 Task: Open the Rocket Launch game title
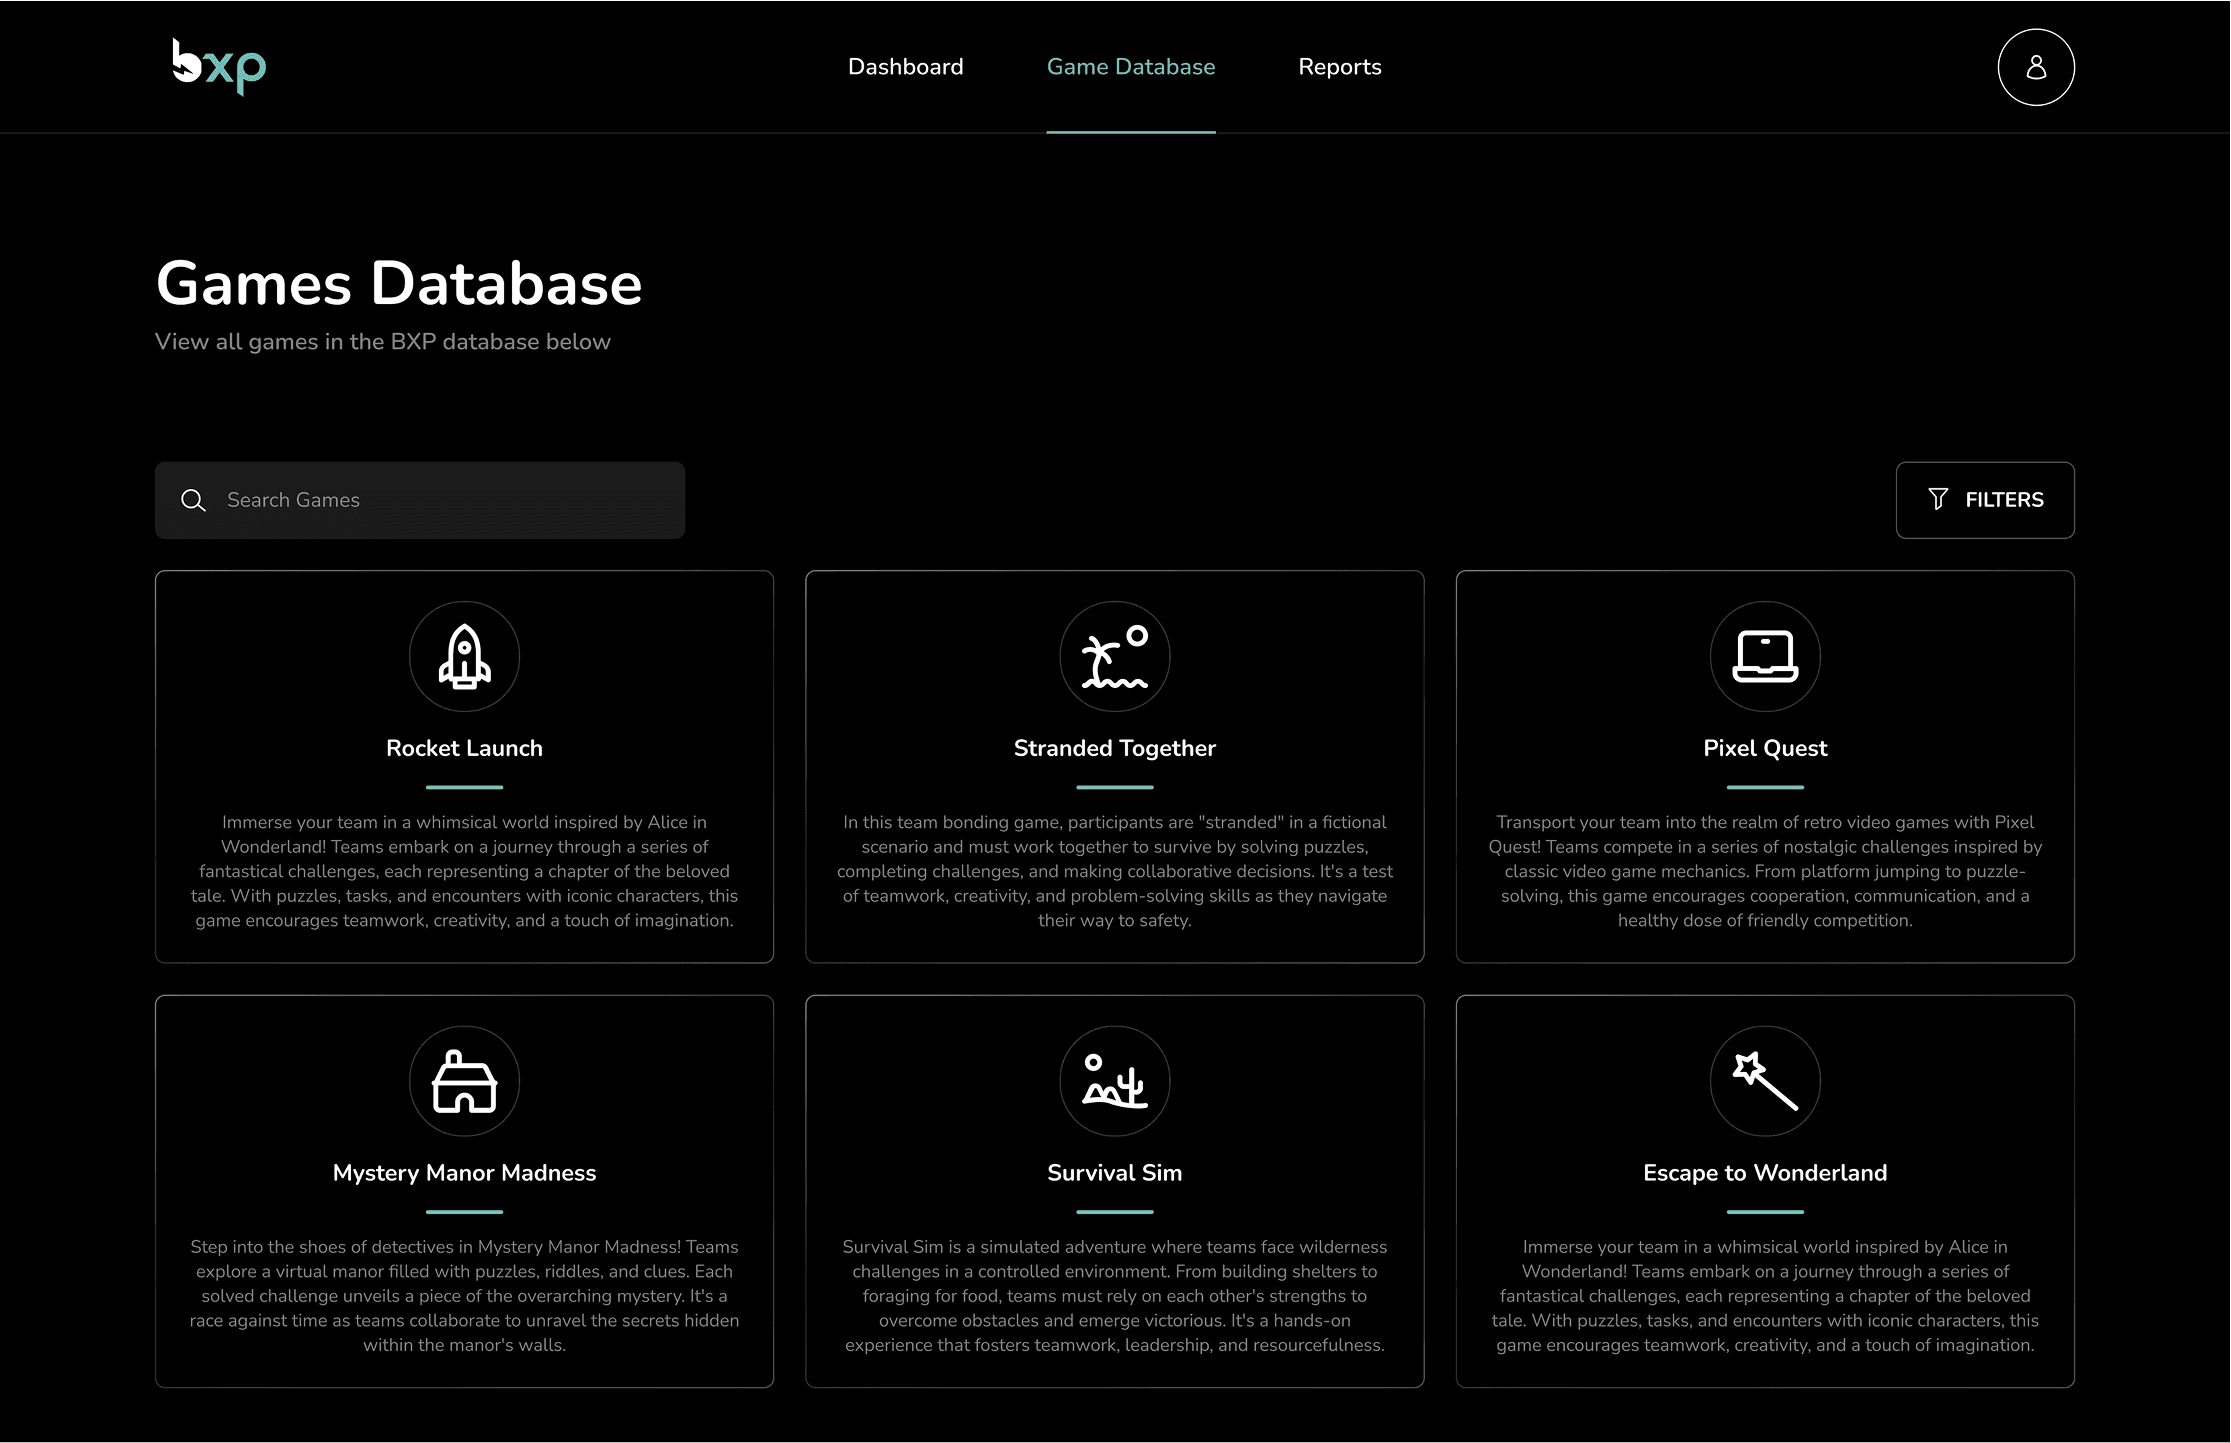click(464, 748)
